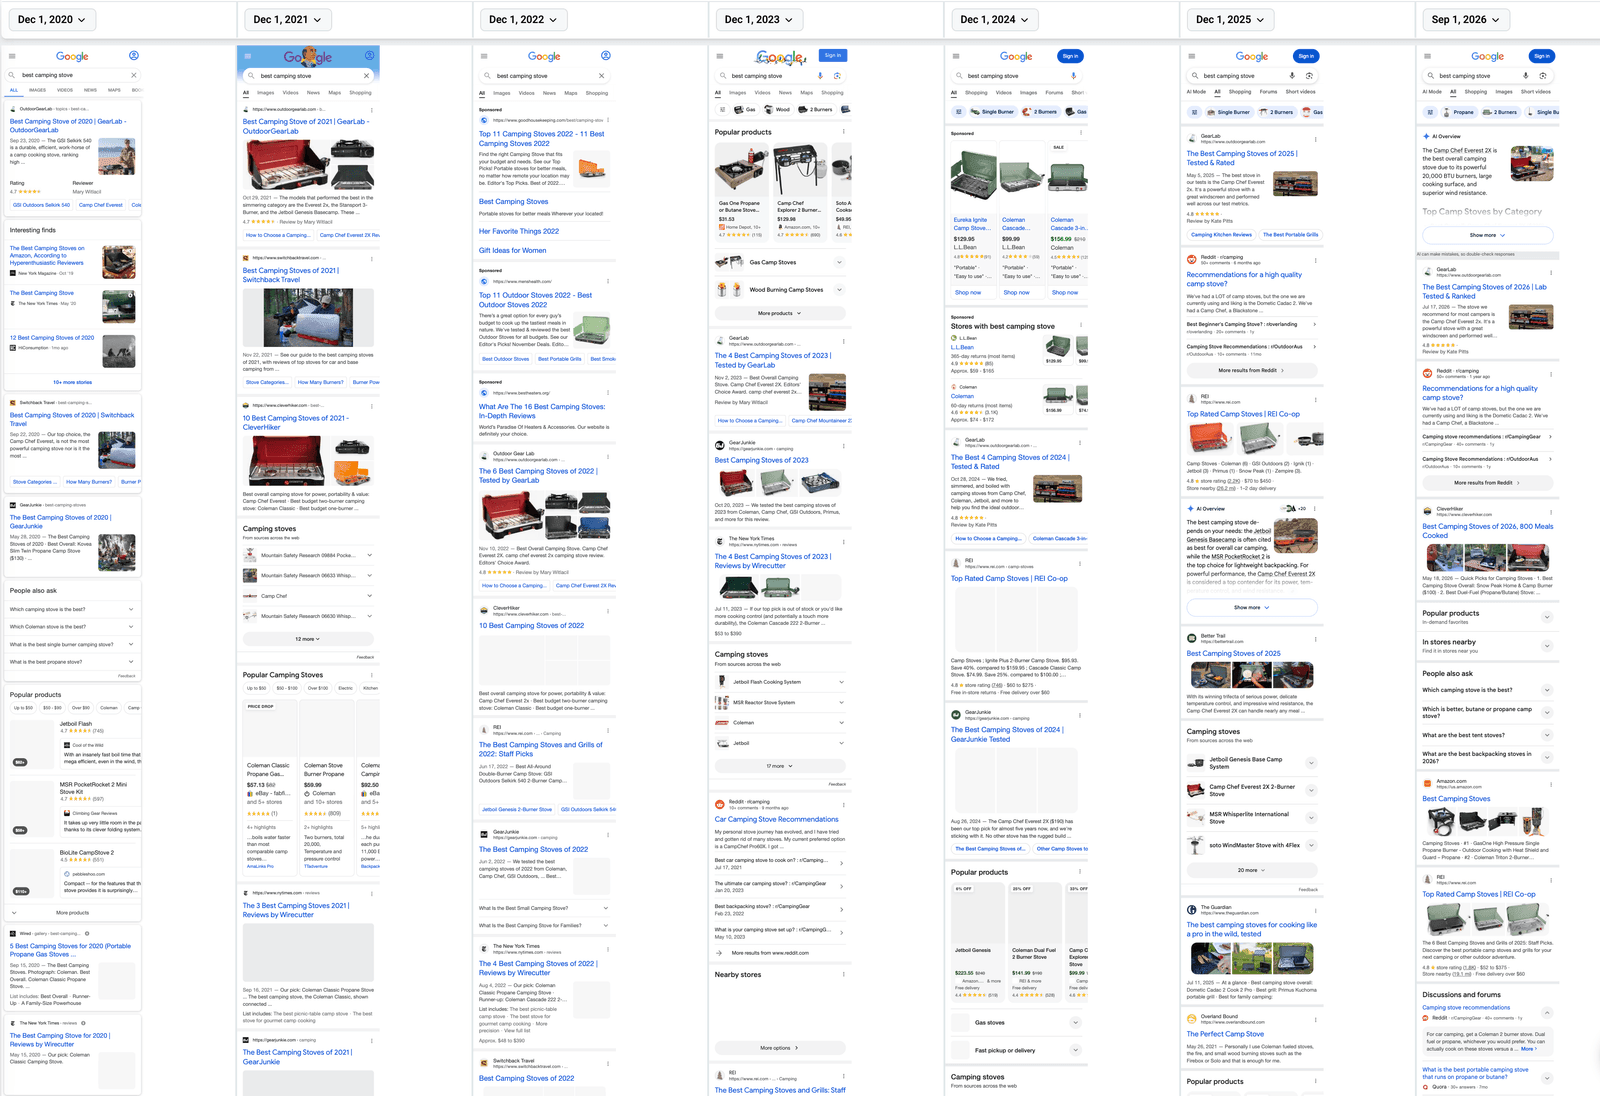Select AI Mode tab in the 2025 page
Image resolution: width=1600 pixels, height=1096 pixels.
pyautogui.click(x=1196, y=92)
